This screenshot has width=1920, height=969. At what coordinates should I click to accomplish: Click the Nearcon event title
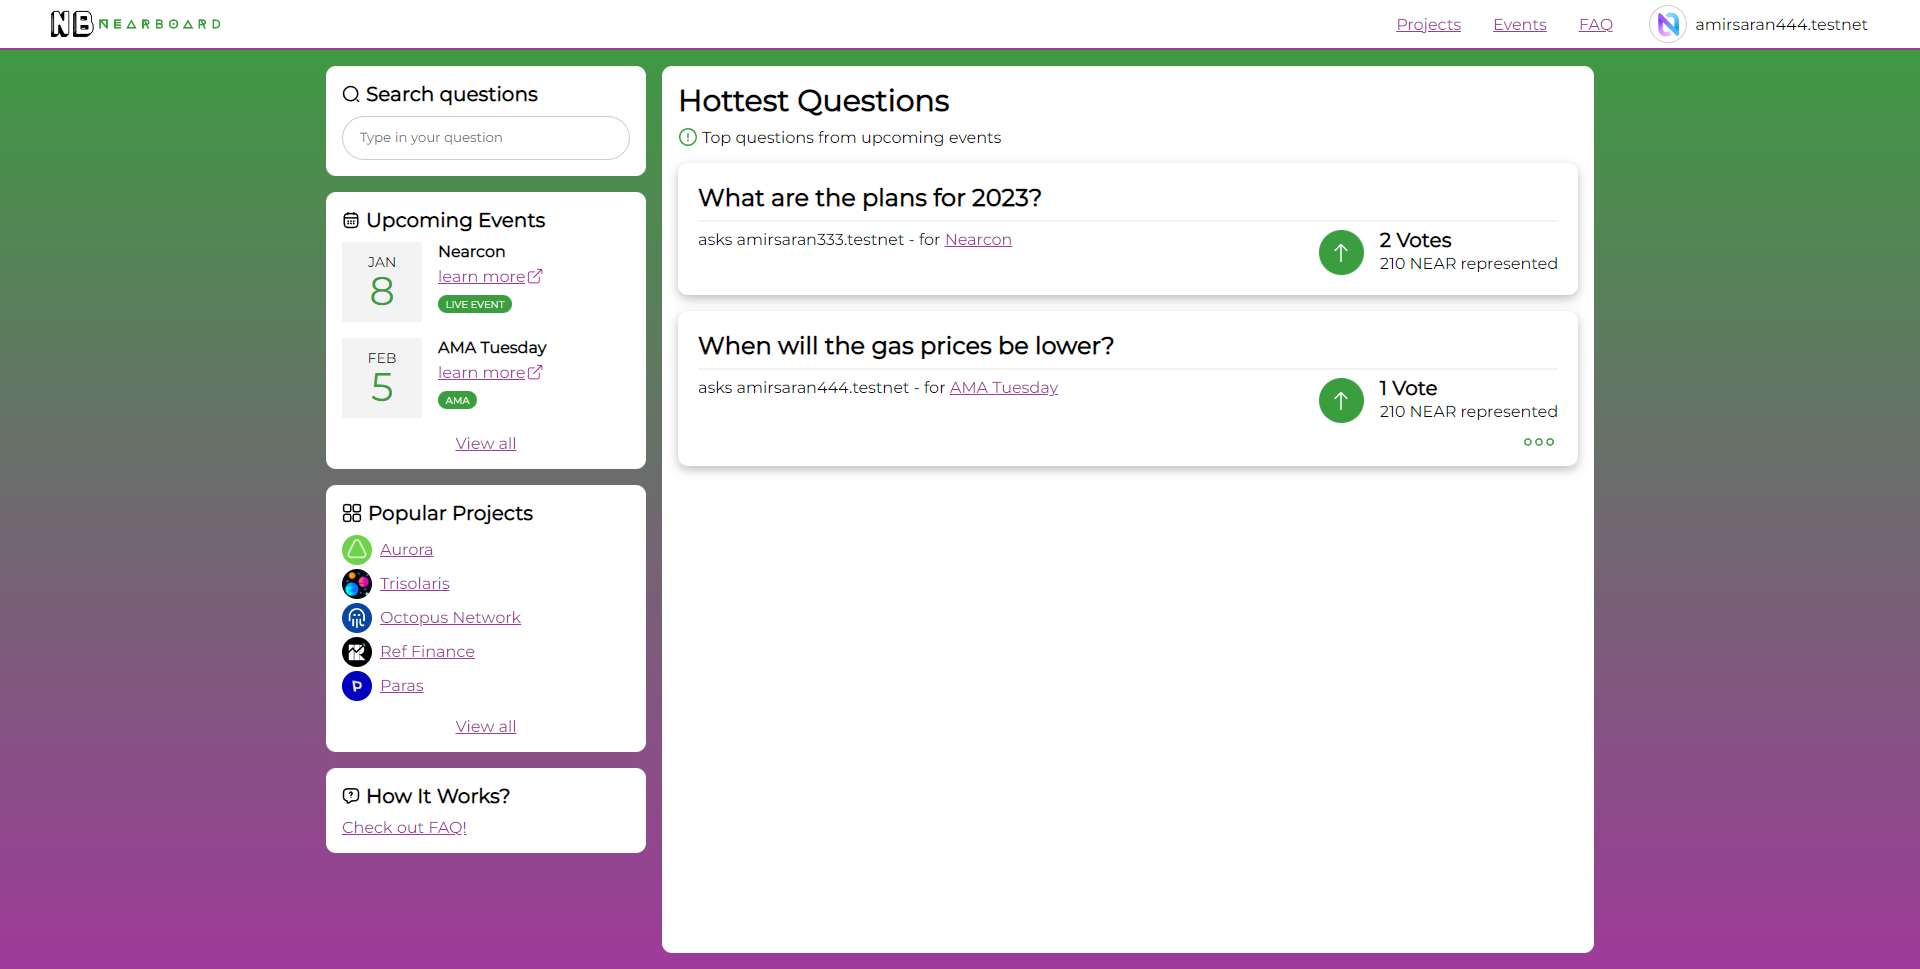[x=472, y=251]
